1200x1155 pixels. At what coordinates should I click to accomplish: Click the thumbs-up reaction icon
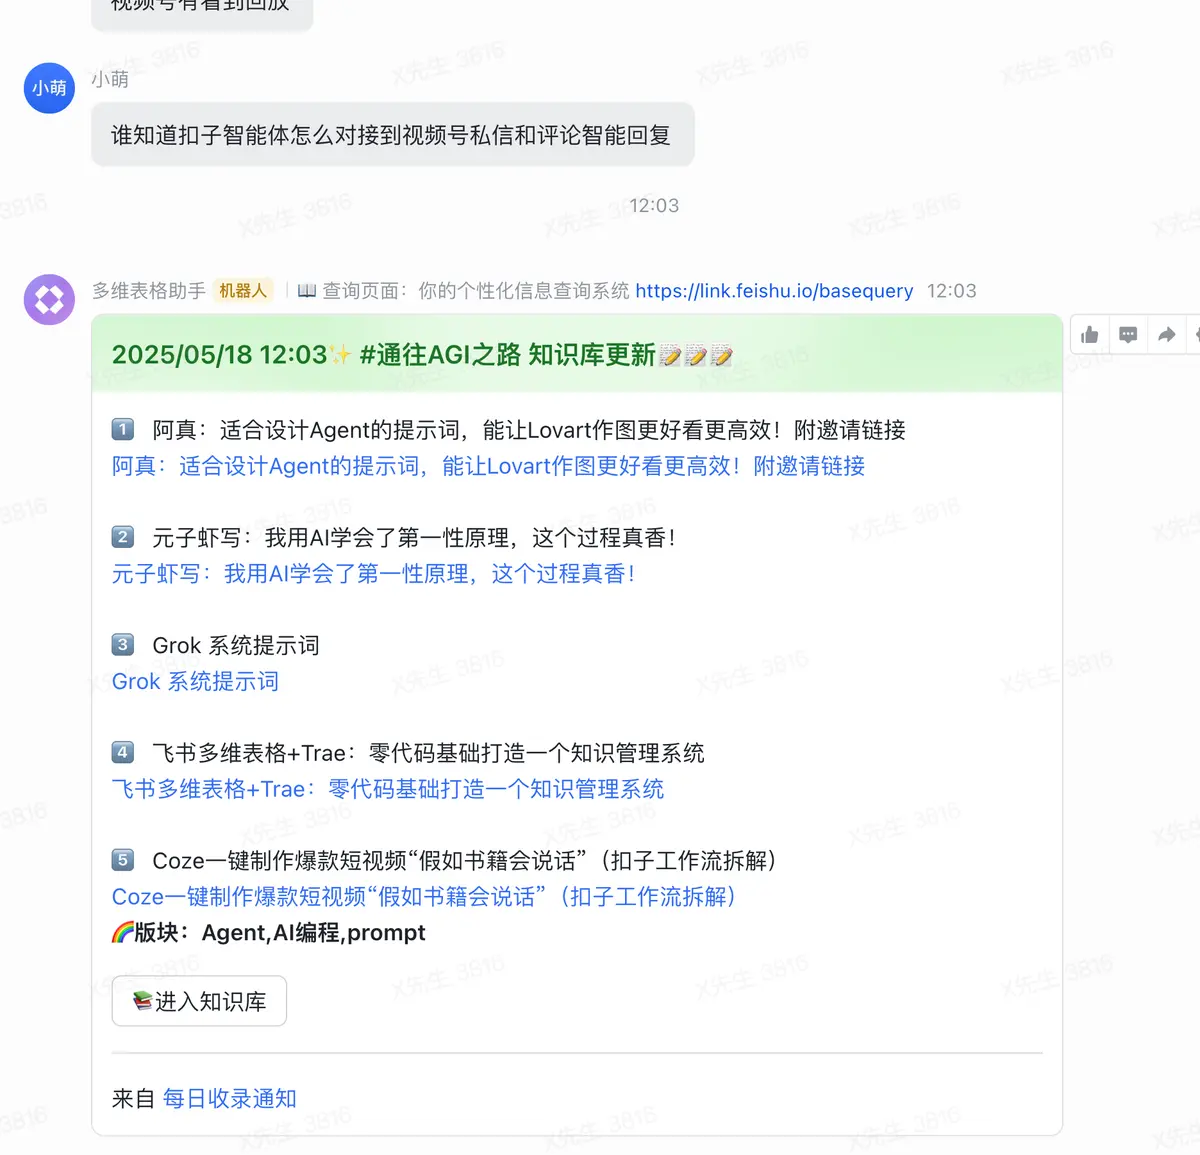point(1090,335)
